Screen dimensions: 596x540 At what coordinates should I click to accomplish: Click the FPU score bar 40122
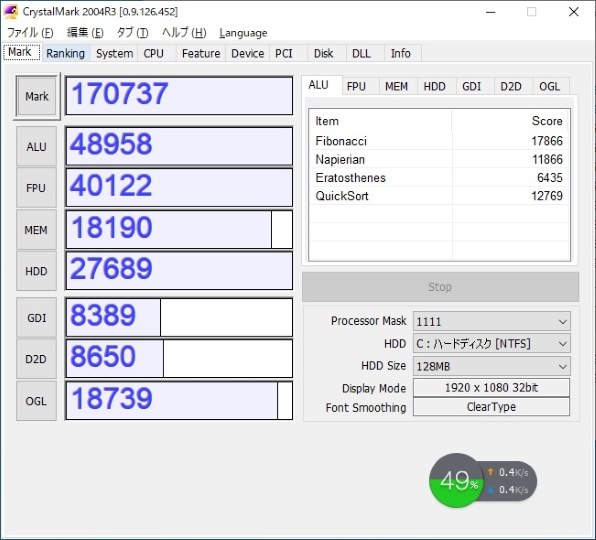pyautogui.click(x=179, y=188)
